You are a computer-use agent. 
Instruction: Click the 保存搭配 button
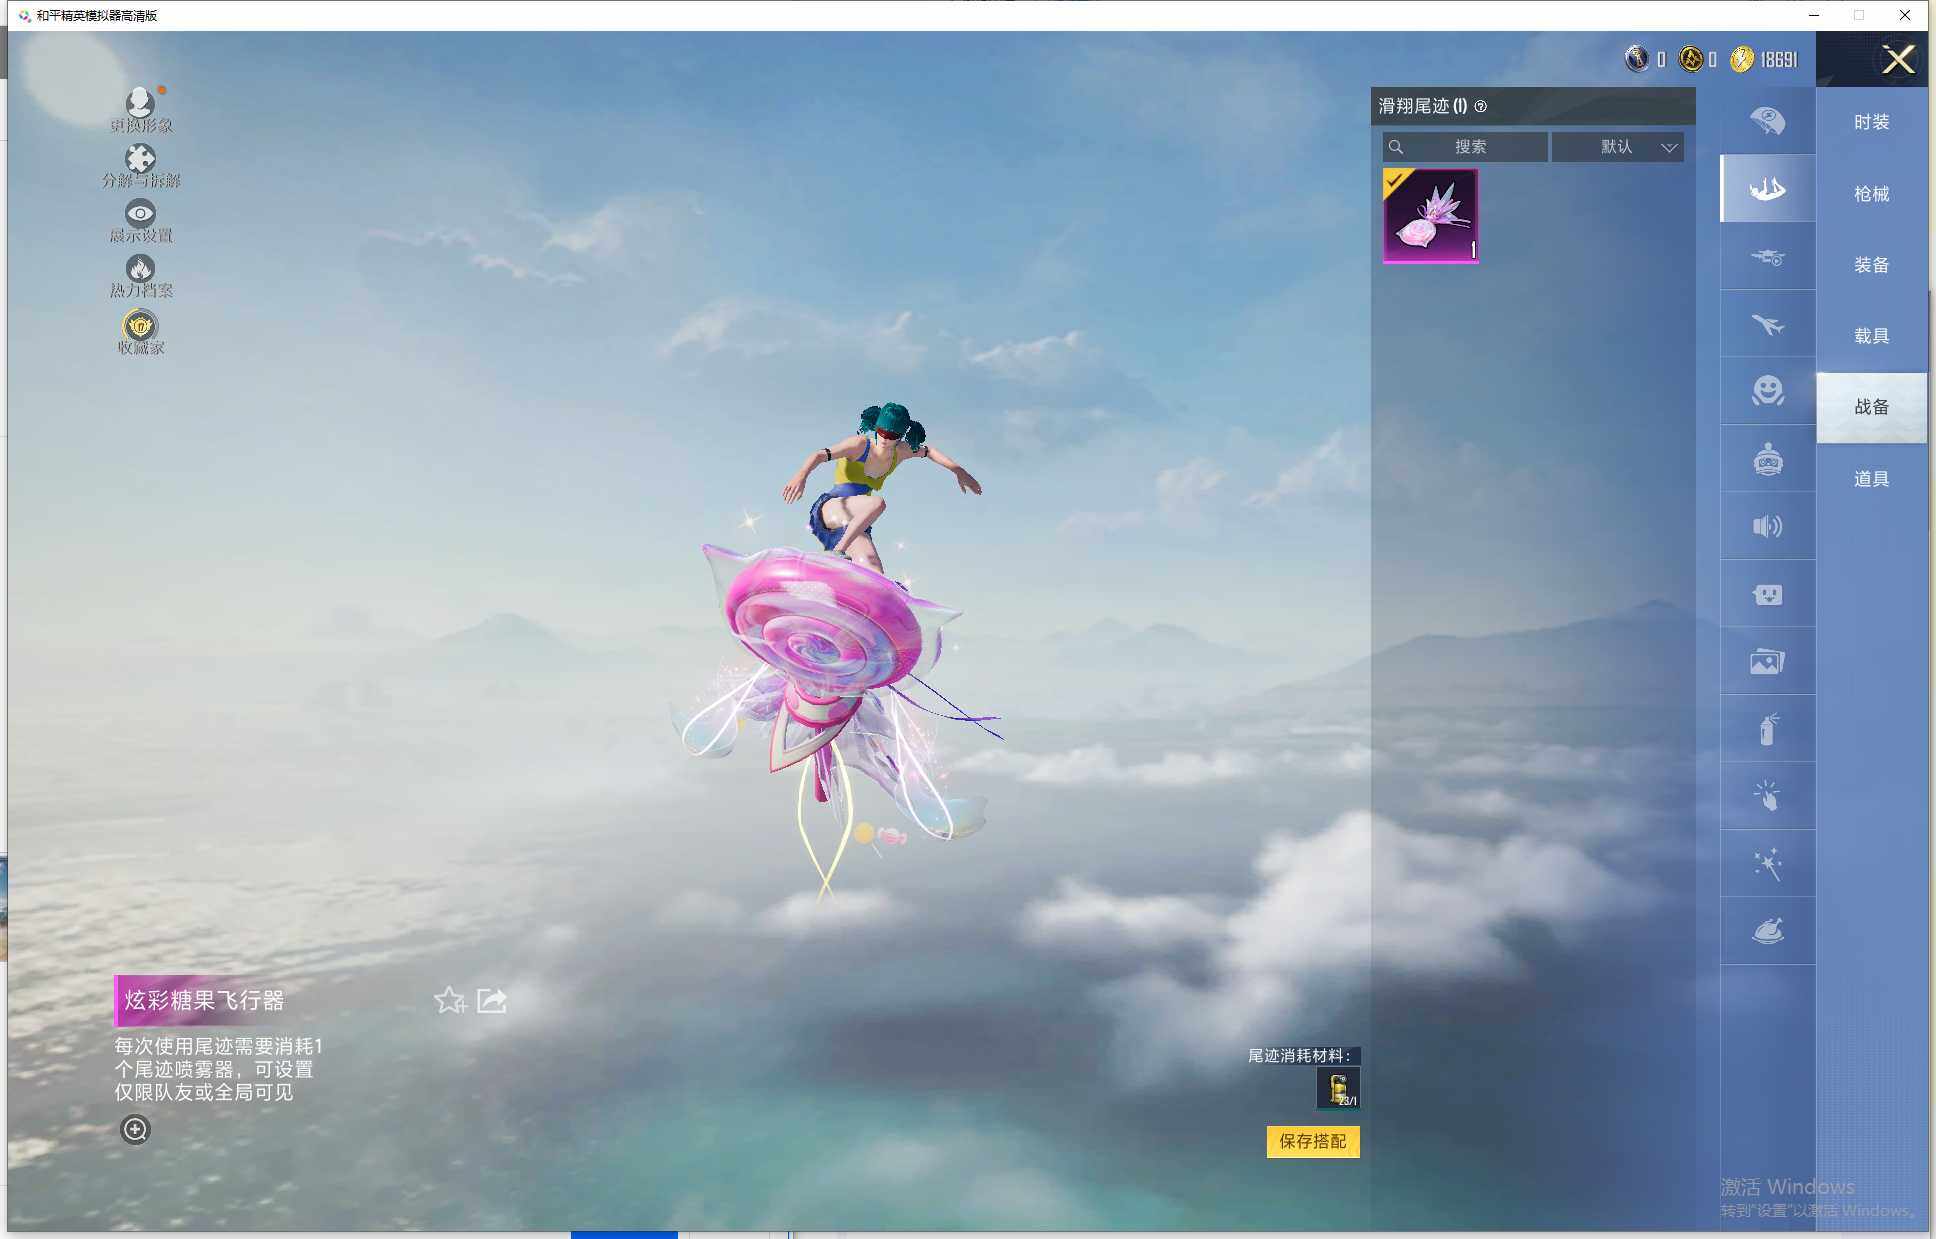pyautogui.click(x=1312, y=1141)
